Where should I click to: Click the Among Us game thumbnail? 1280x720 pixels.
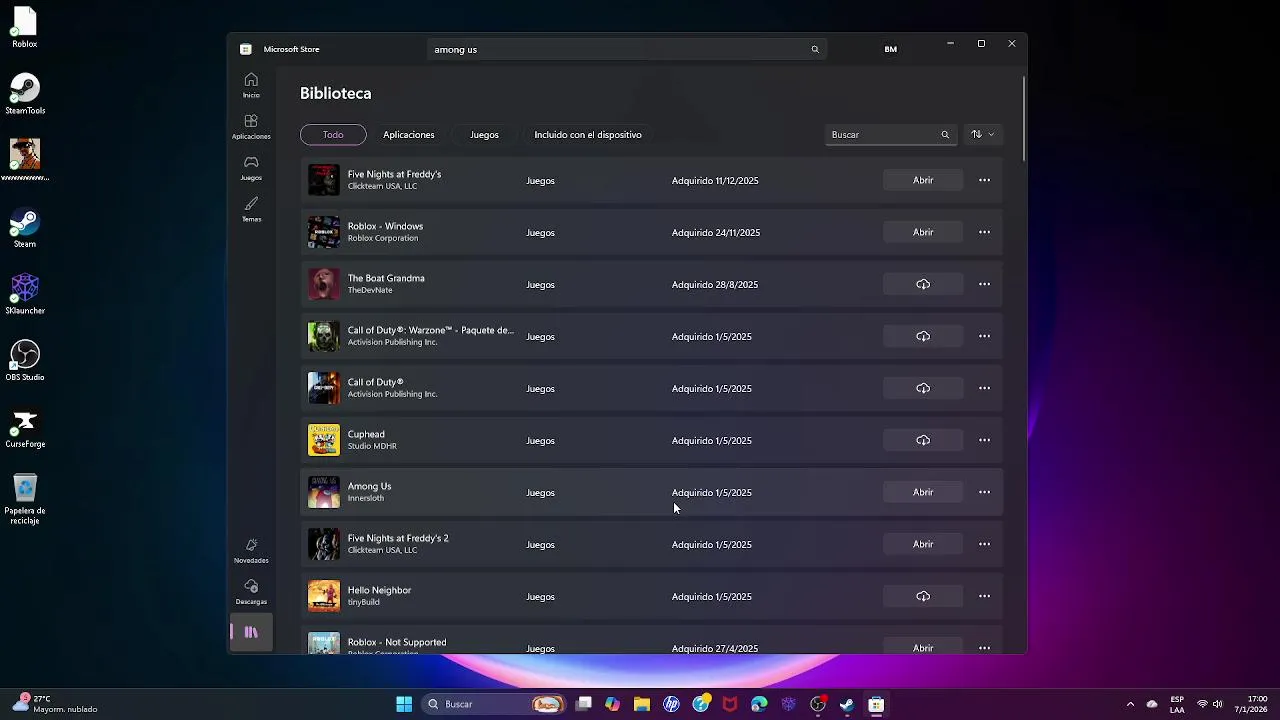tap(323, 492)
